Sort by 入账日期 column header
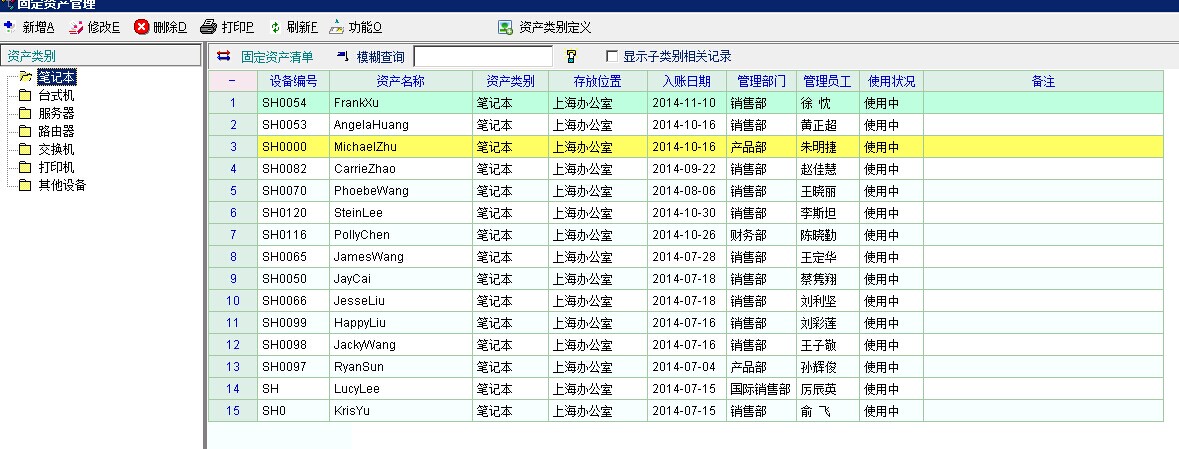This screenshot has height=449, width=1179. [x=686, y=81]
